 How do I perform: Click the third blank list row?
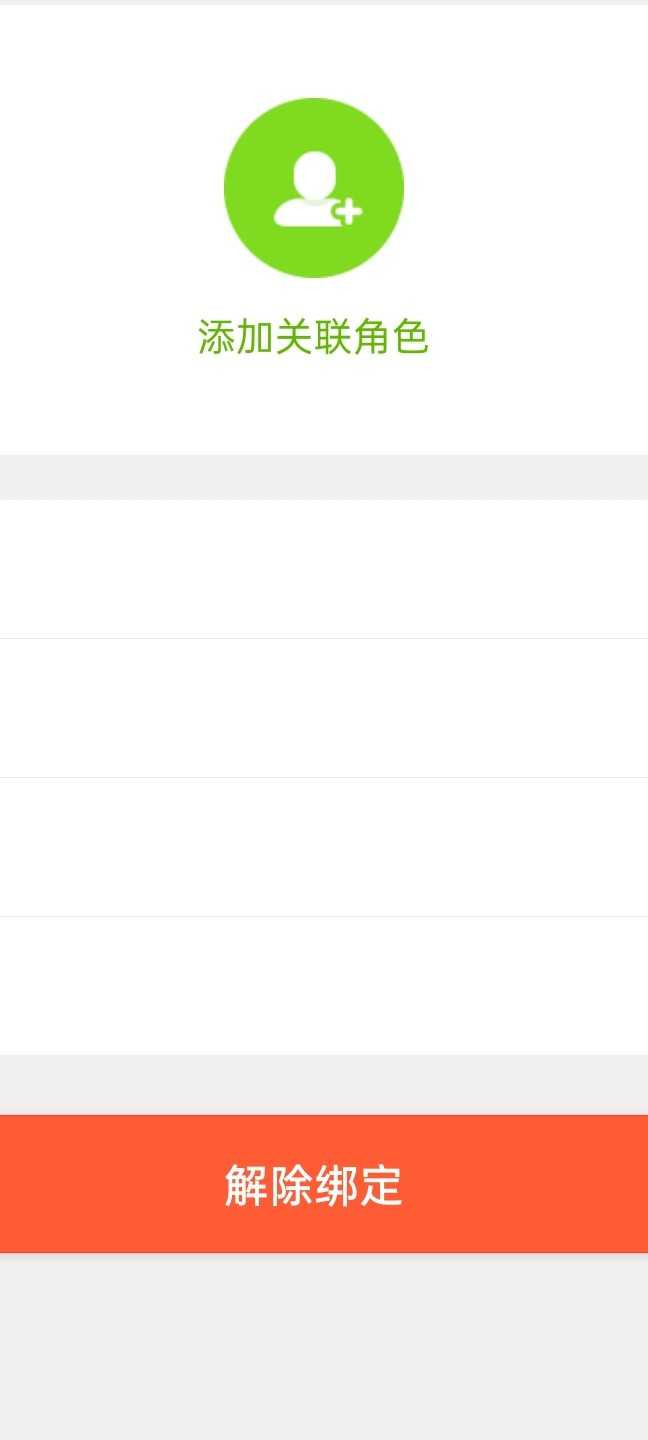coord(324,847)
